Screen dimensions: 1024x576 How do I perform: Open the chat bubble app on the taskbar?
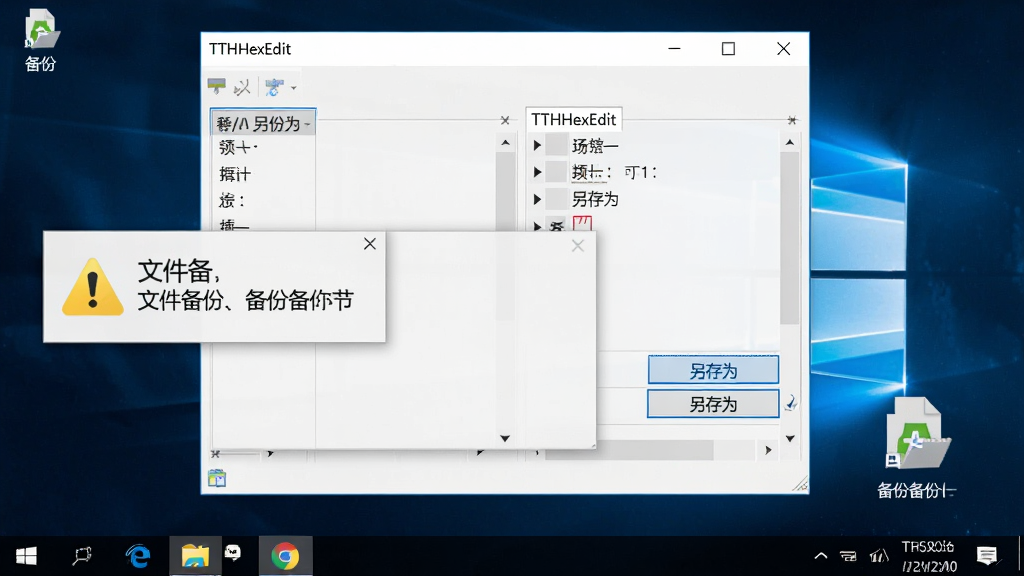coord(233,553)
